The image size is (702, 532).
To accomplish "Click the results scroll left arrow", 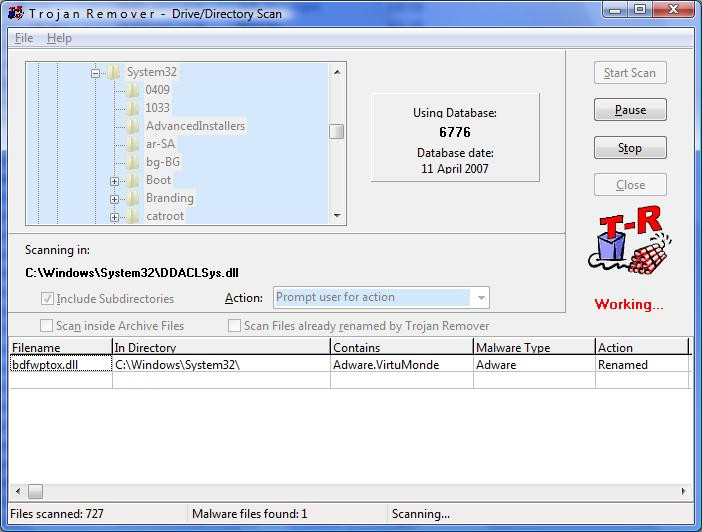I will [18, 491].
